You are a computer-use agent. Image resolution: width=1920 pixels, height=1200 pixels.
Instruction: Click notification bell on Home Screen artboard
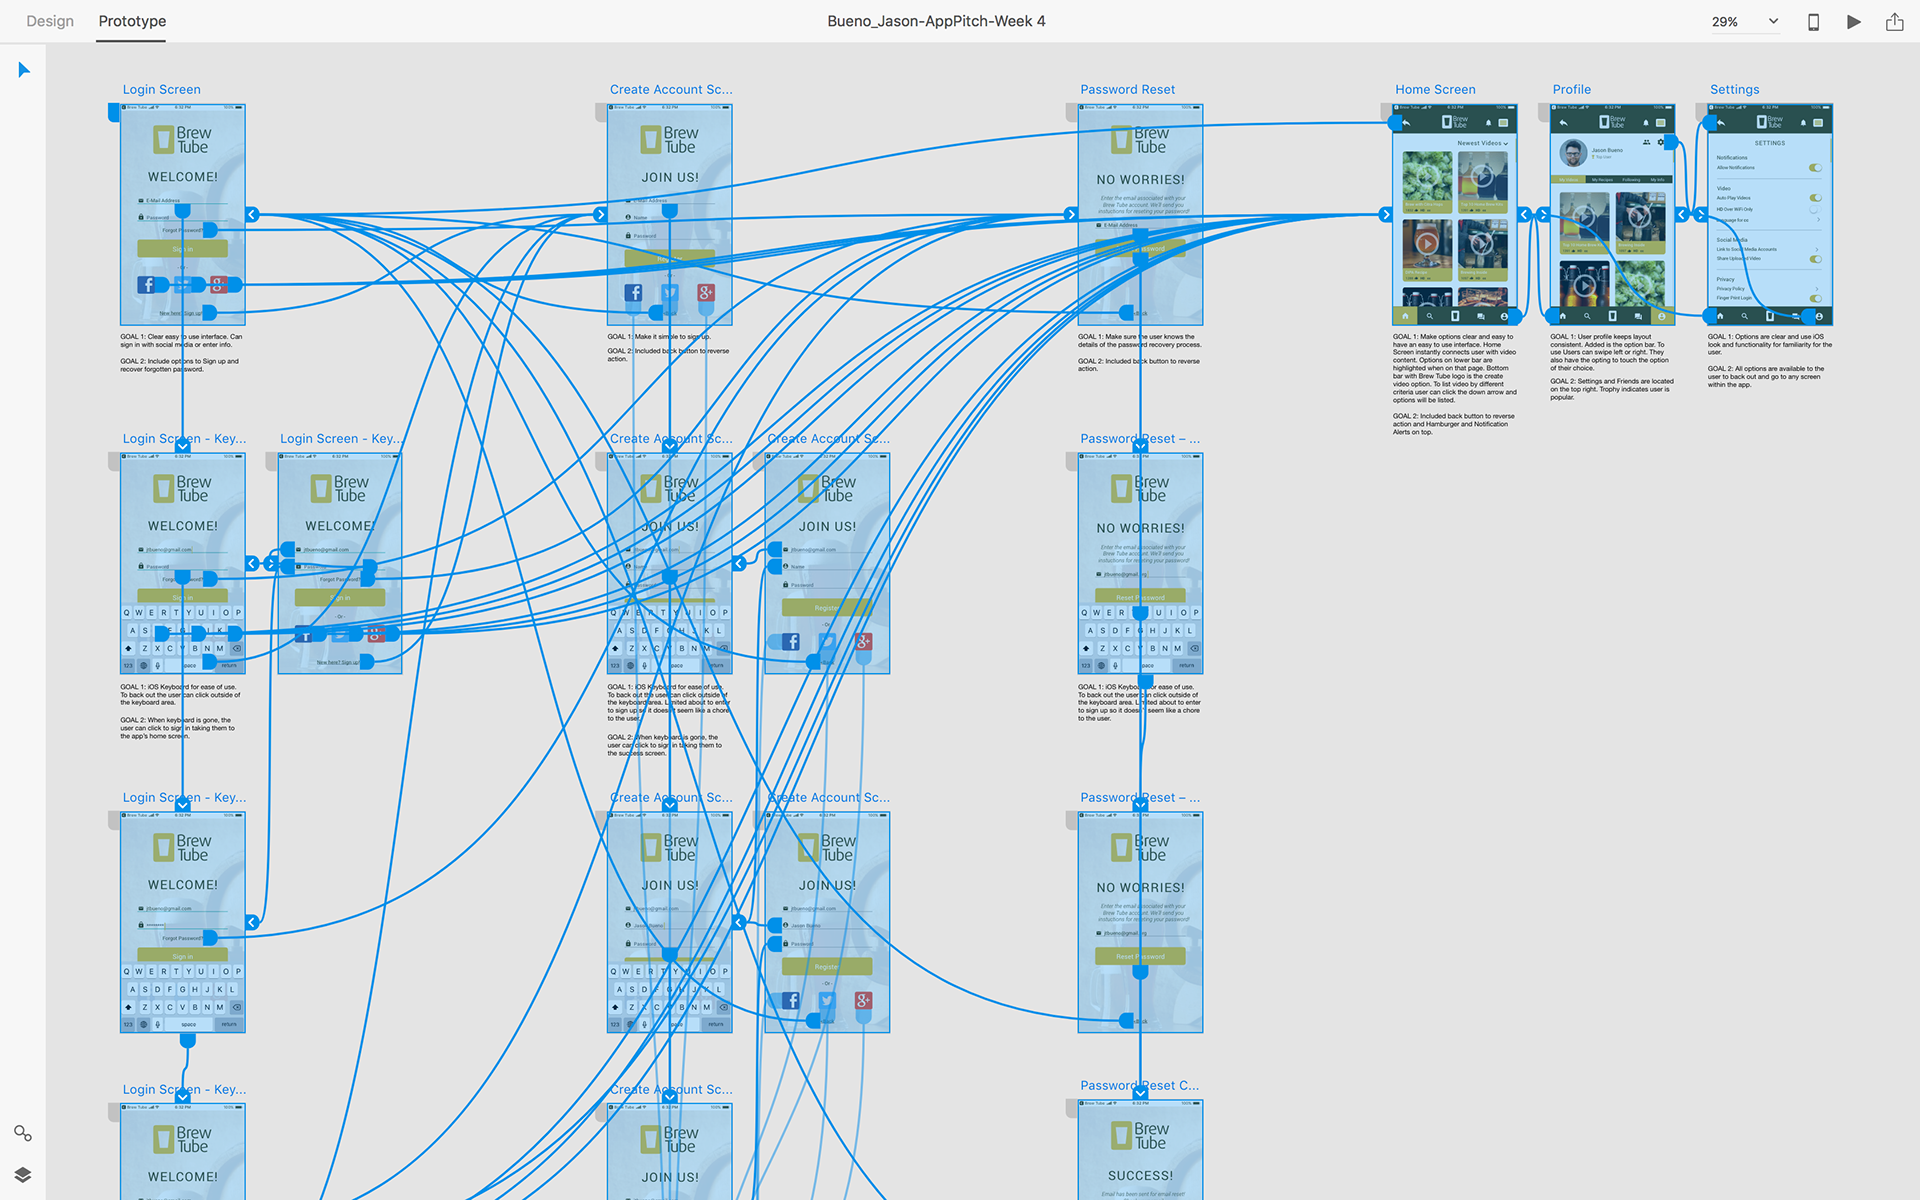pos(1488,123)
